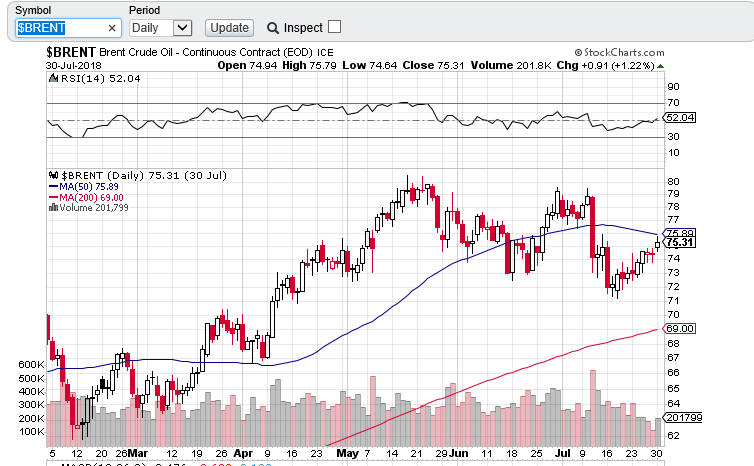Click the High 75.79 header value
Viewport: 754px width, 466px height.
click(x=309, y=65)
